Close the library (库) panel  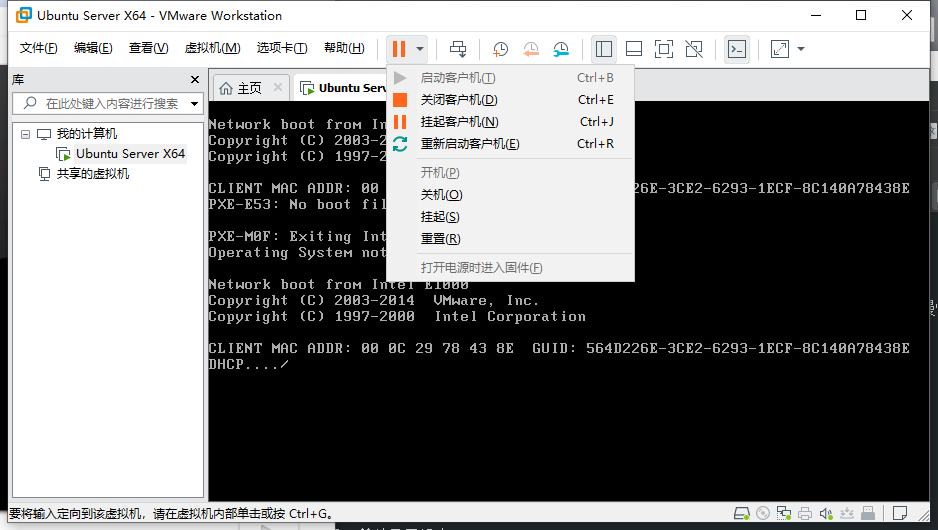(x=194, y=80)
